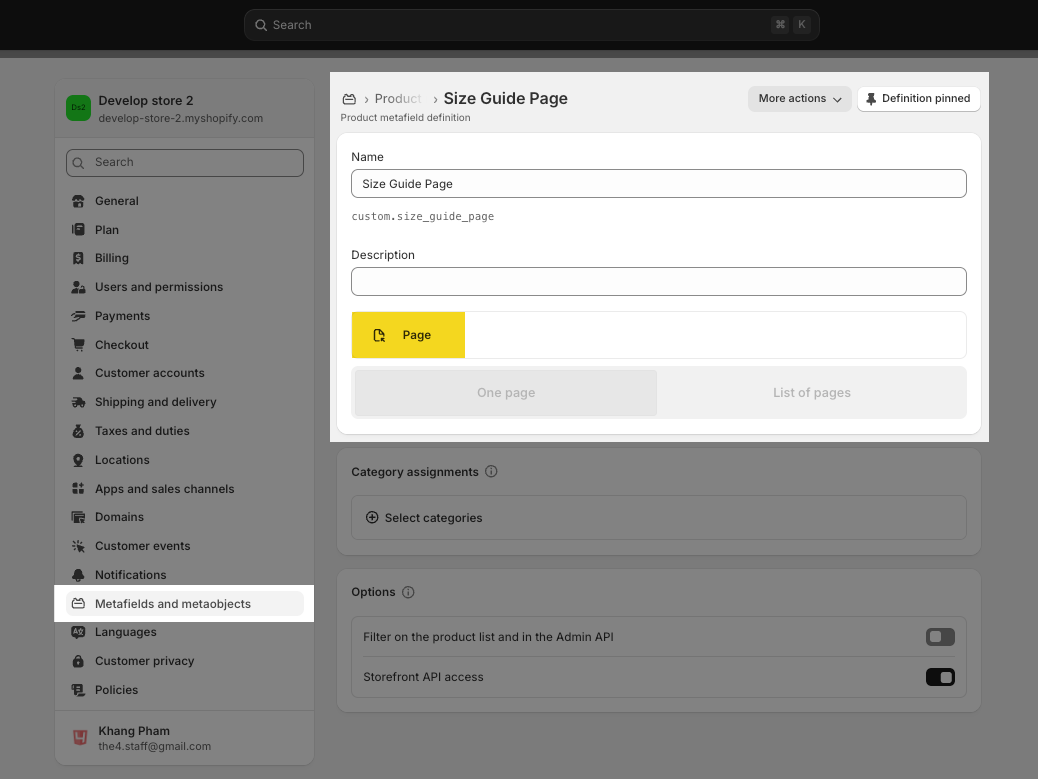Click the Payments icon in the sidebar
Viewport: 1038px width, 779px height.
click(x=78, y=316)
